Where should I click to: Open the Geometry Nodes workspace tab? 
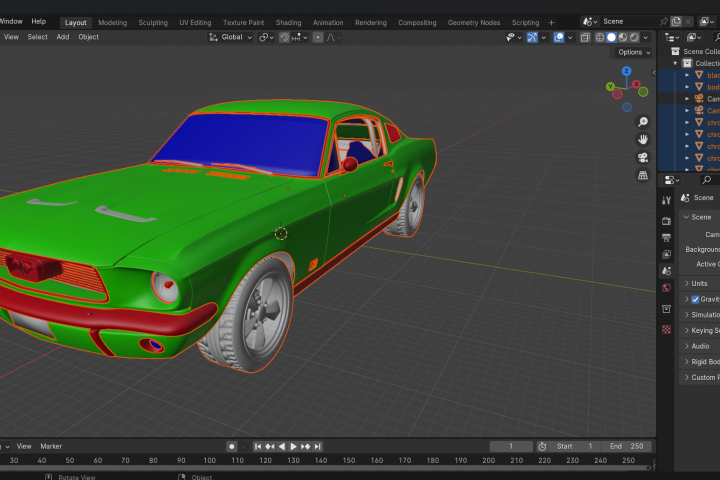[x=474, y=23]
